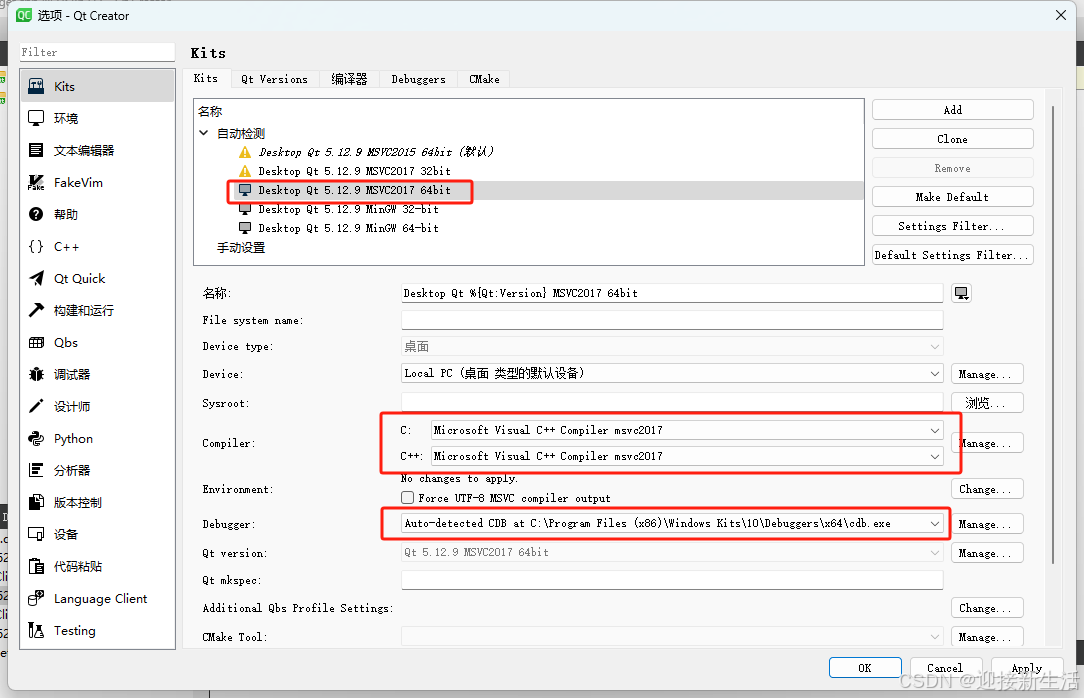Open the Device type dropdown showing 桌面

pos(670,345)
